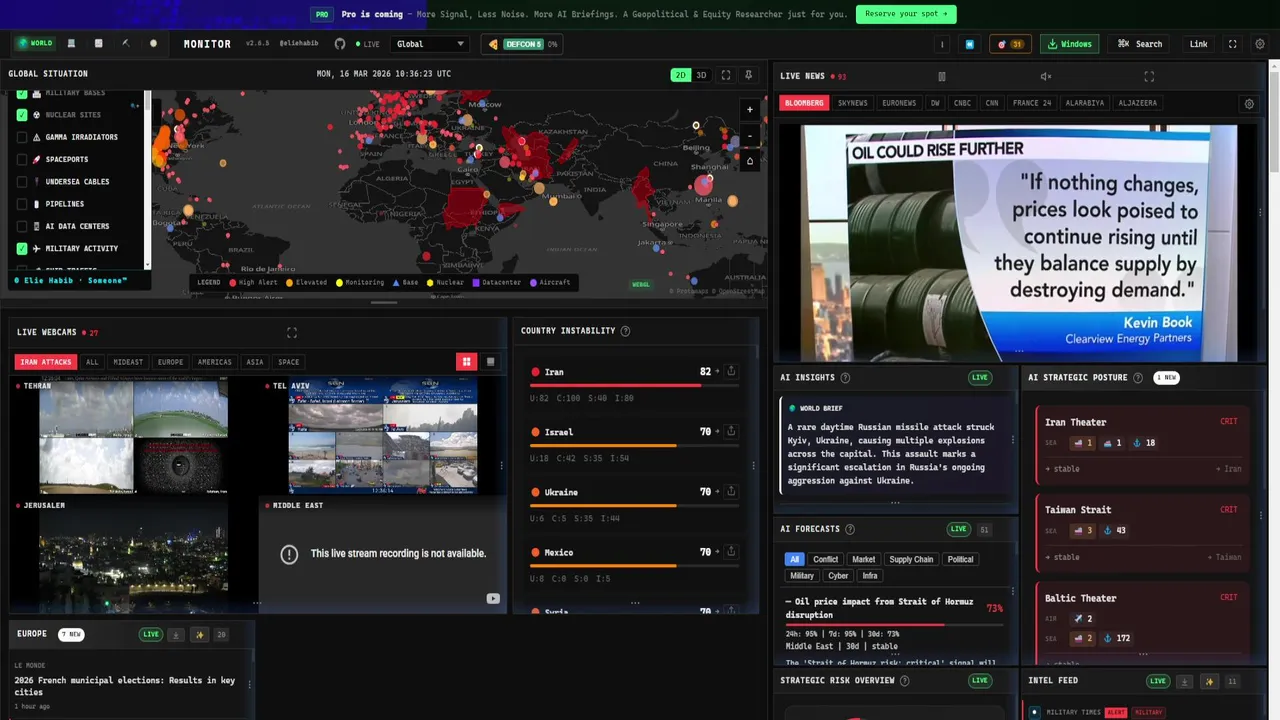This screenshot has width=1280, height=720.
Task: Filter AI forecasts by Conflict
Action: click(825, 560)
